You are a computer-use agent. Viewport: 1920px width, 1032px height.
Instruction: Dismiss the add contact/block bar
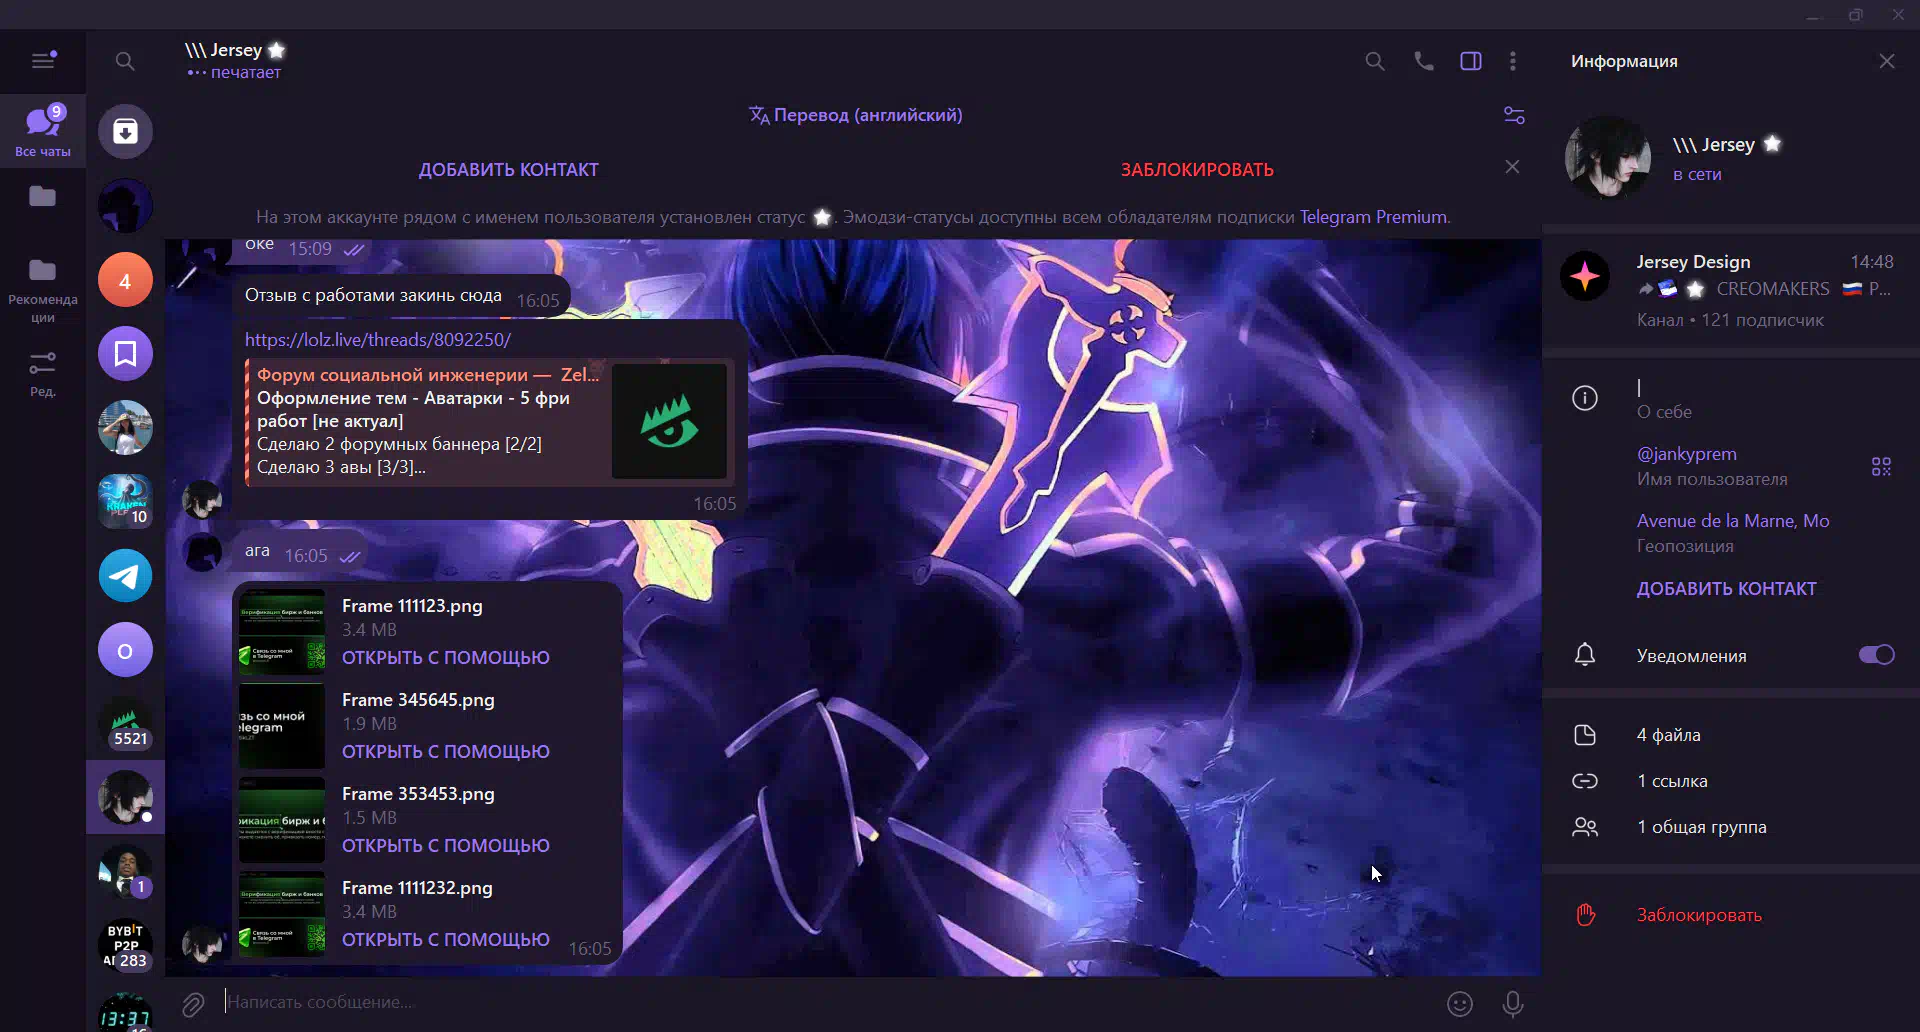[x=1512, y=167]
